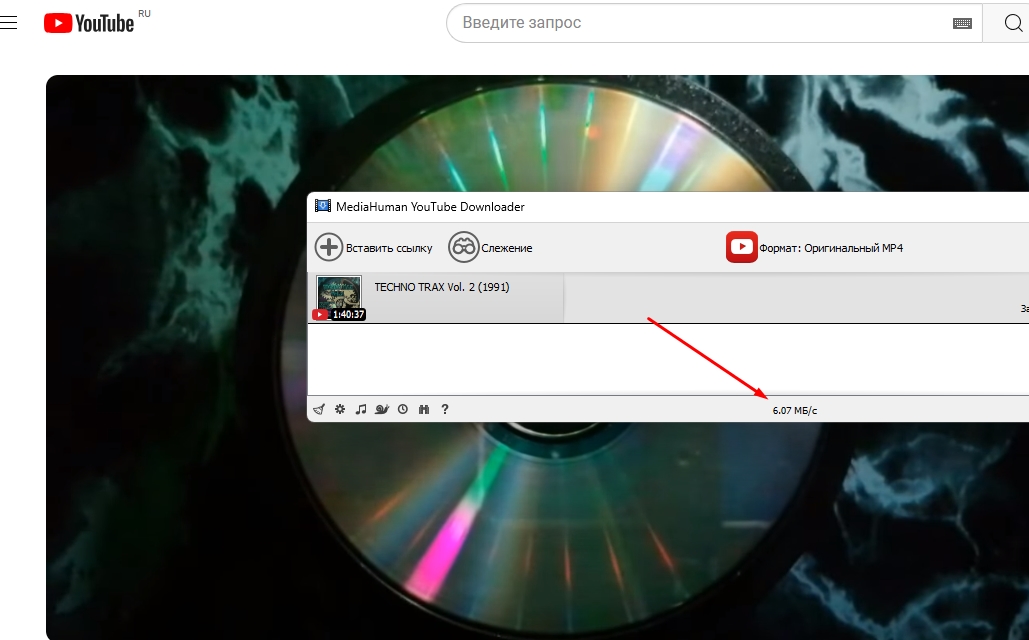Click the 6.07 МБ/с speed readout
The image size is (1029, 640).
click(x=795, y=410)
